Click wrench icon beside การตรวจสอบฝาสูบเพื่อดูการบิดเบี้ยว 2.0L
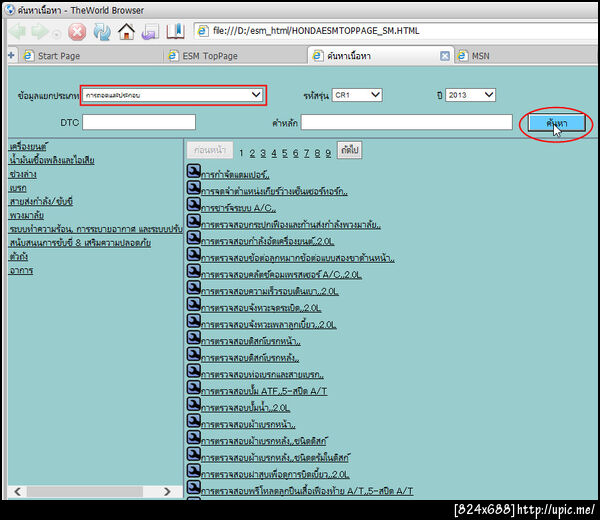Image resolution: width=600 pixels, height=520 pixels. 194,470
